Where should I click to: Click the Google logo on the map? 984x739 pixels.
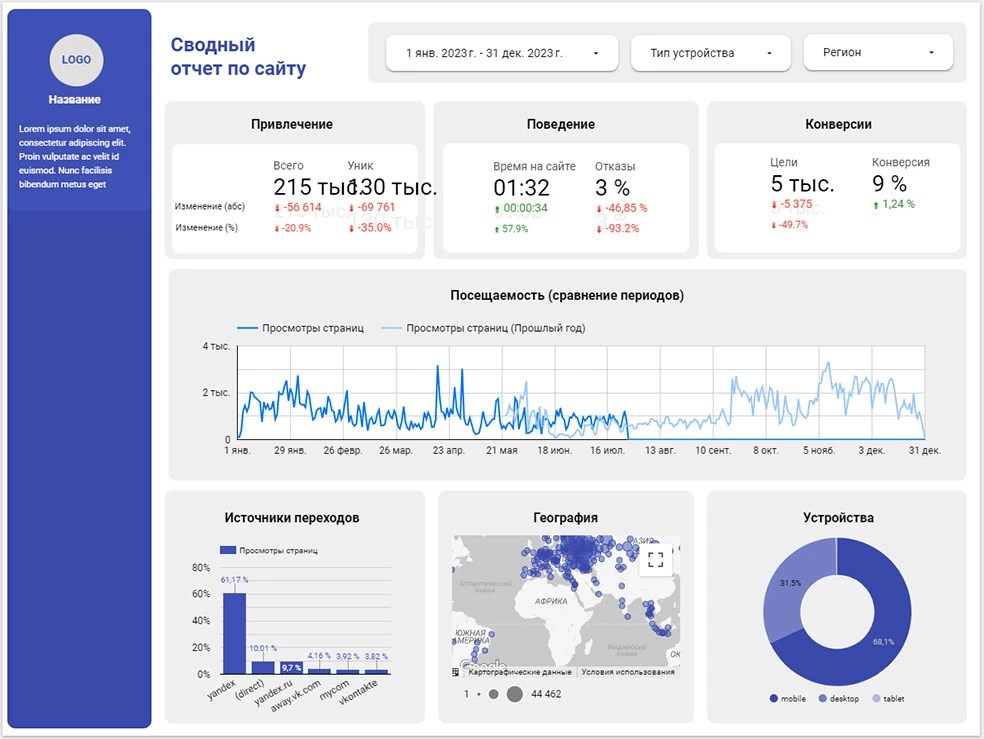click(x=485, y=666)
